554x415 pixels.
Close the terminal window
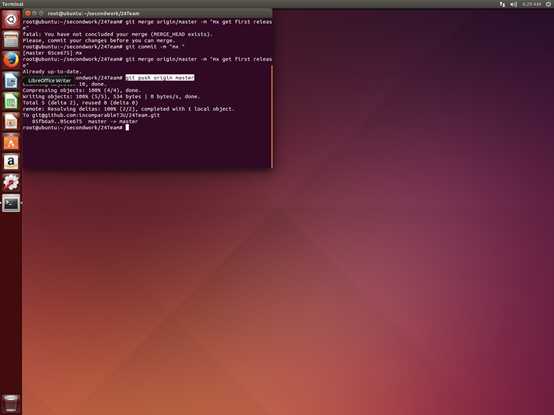pyautogui.click(x=28, y=13)
